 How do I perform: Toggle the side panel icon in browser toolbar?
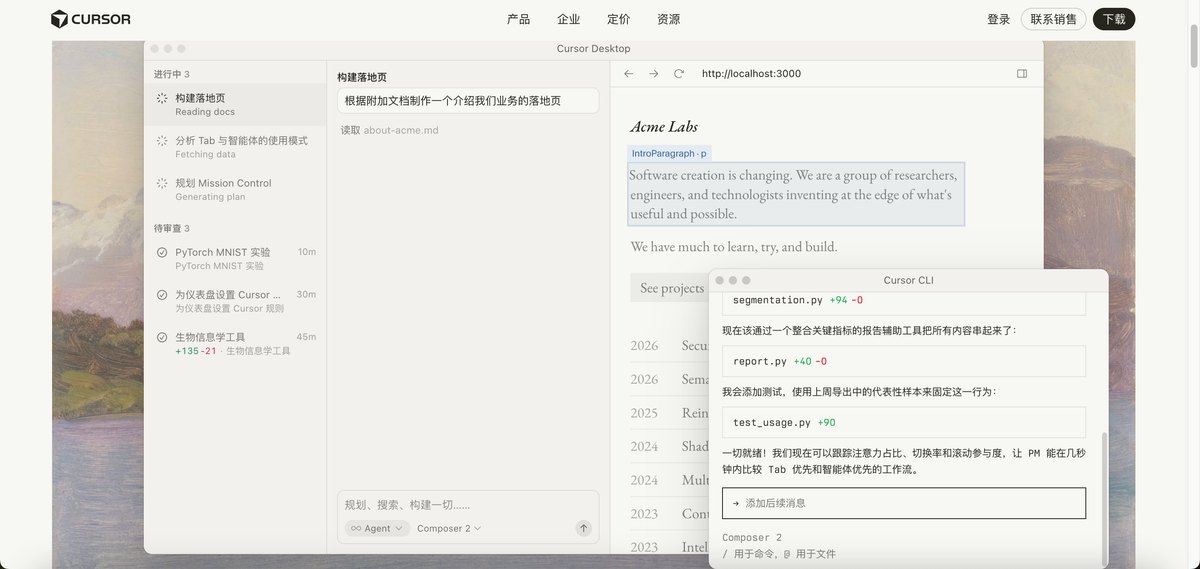tap(1022, 74)
